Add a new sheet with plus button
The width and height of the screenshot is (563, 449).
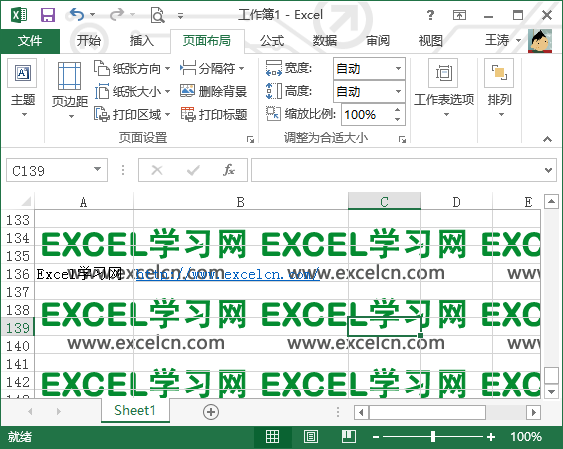pos(211,412)
